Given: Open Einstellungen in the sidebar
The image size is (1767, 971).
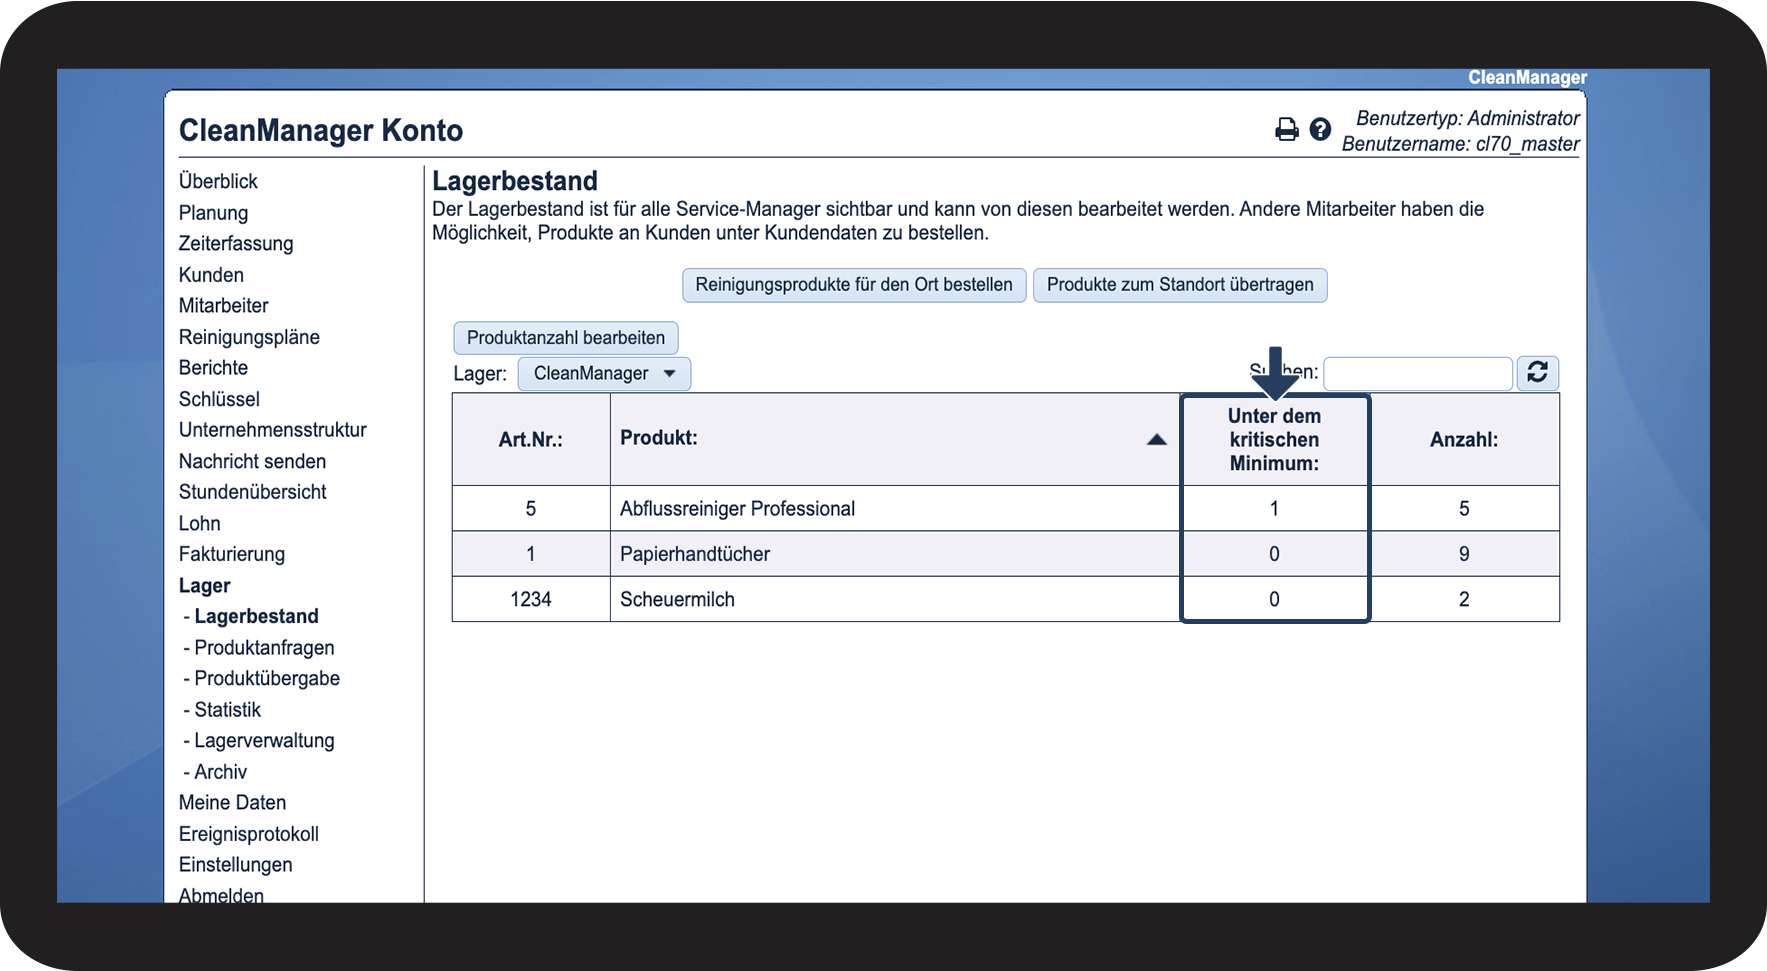Looking at the screenshot, I should pos(236,865).
